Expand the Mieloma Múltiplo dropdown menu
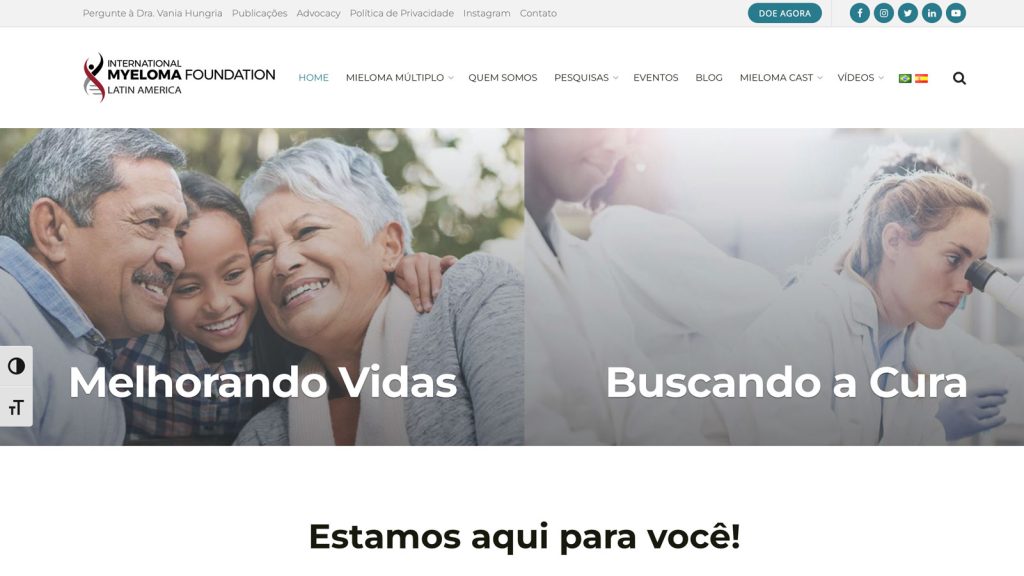The width and height of the screenshot is (1024, 576). pos(399,78)
